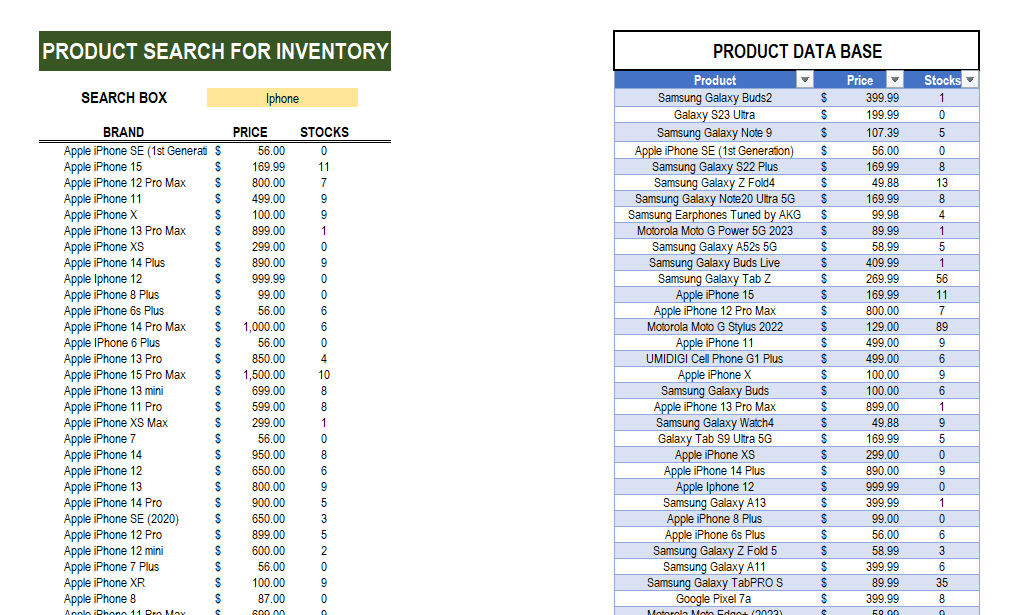The width and height of the screenshot is (1022, 615).
Task: Select Apple iPhone 15 in search results
Action: [x=103, y=167]
